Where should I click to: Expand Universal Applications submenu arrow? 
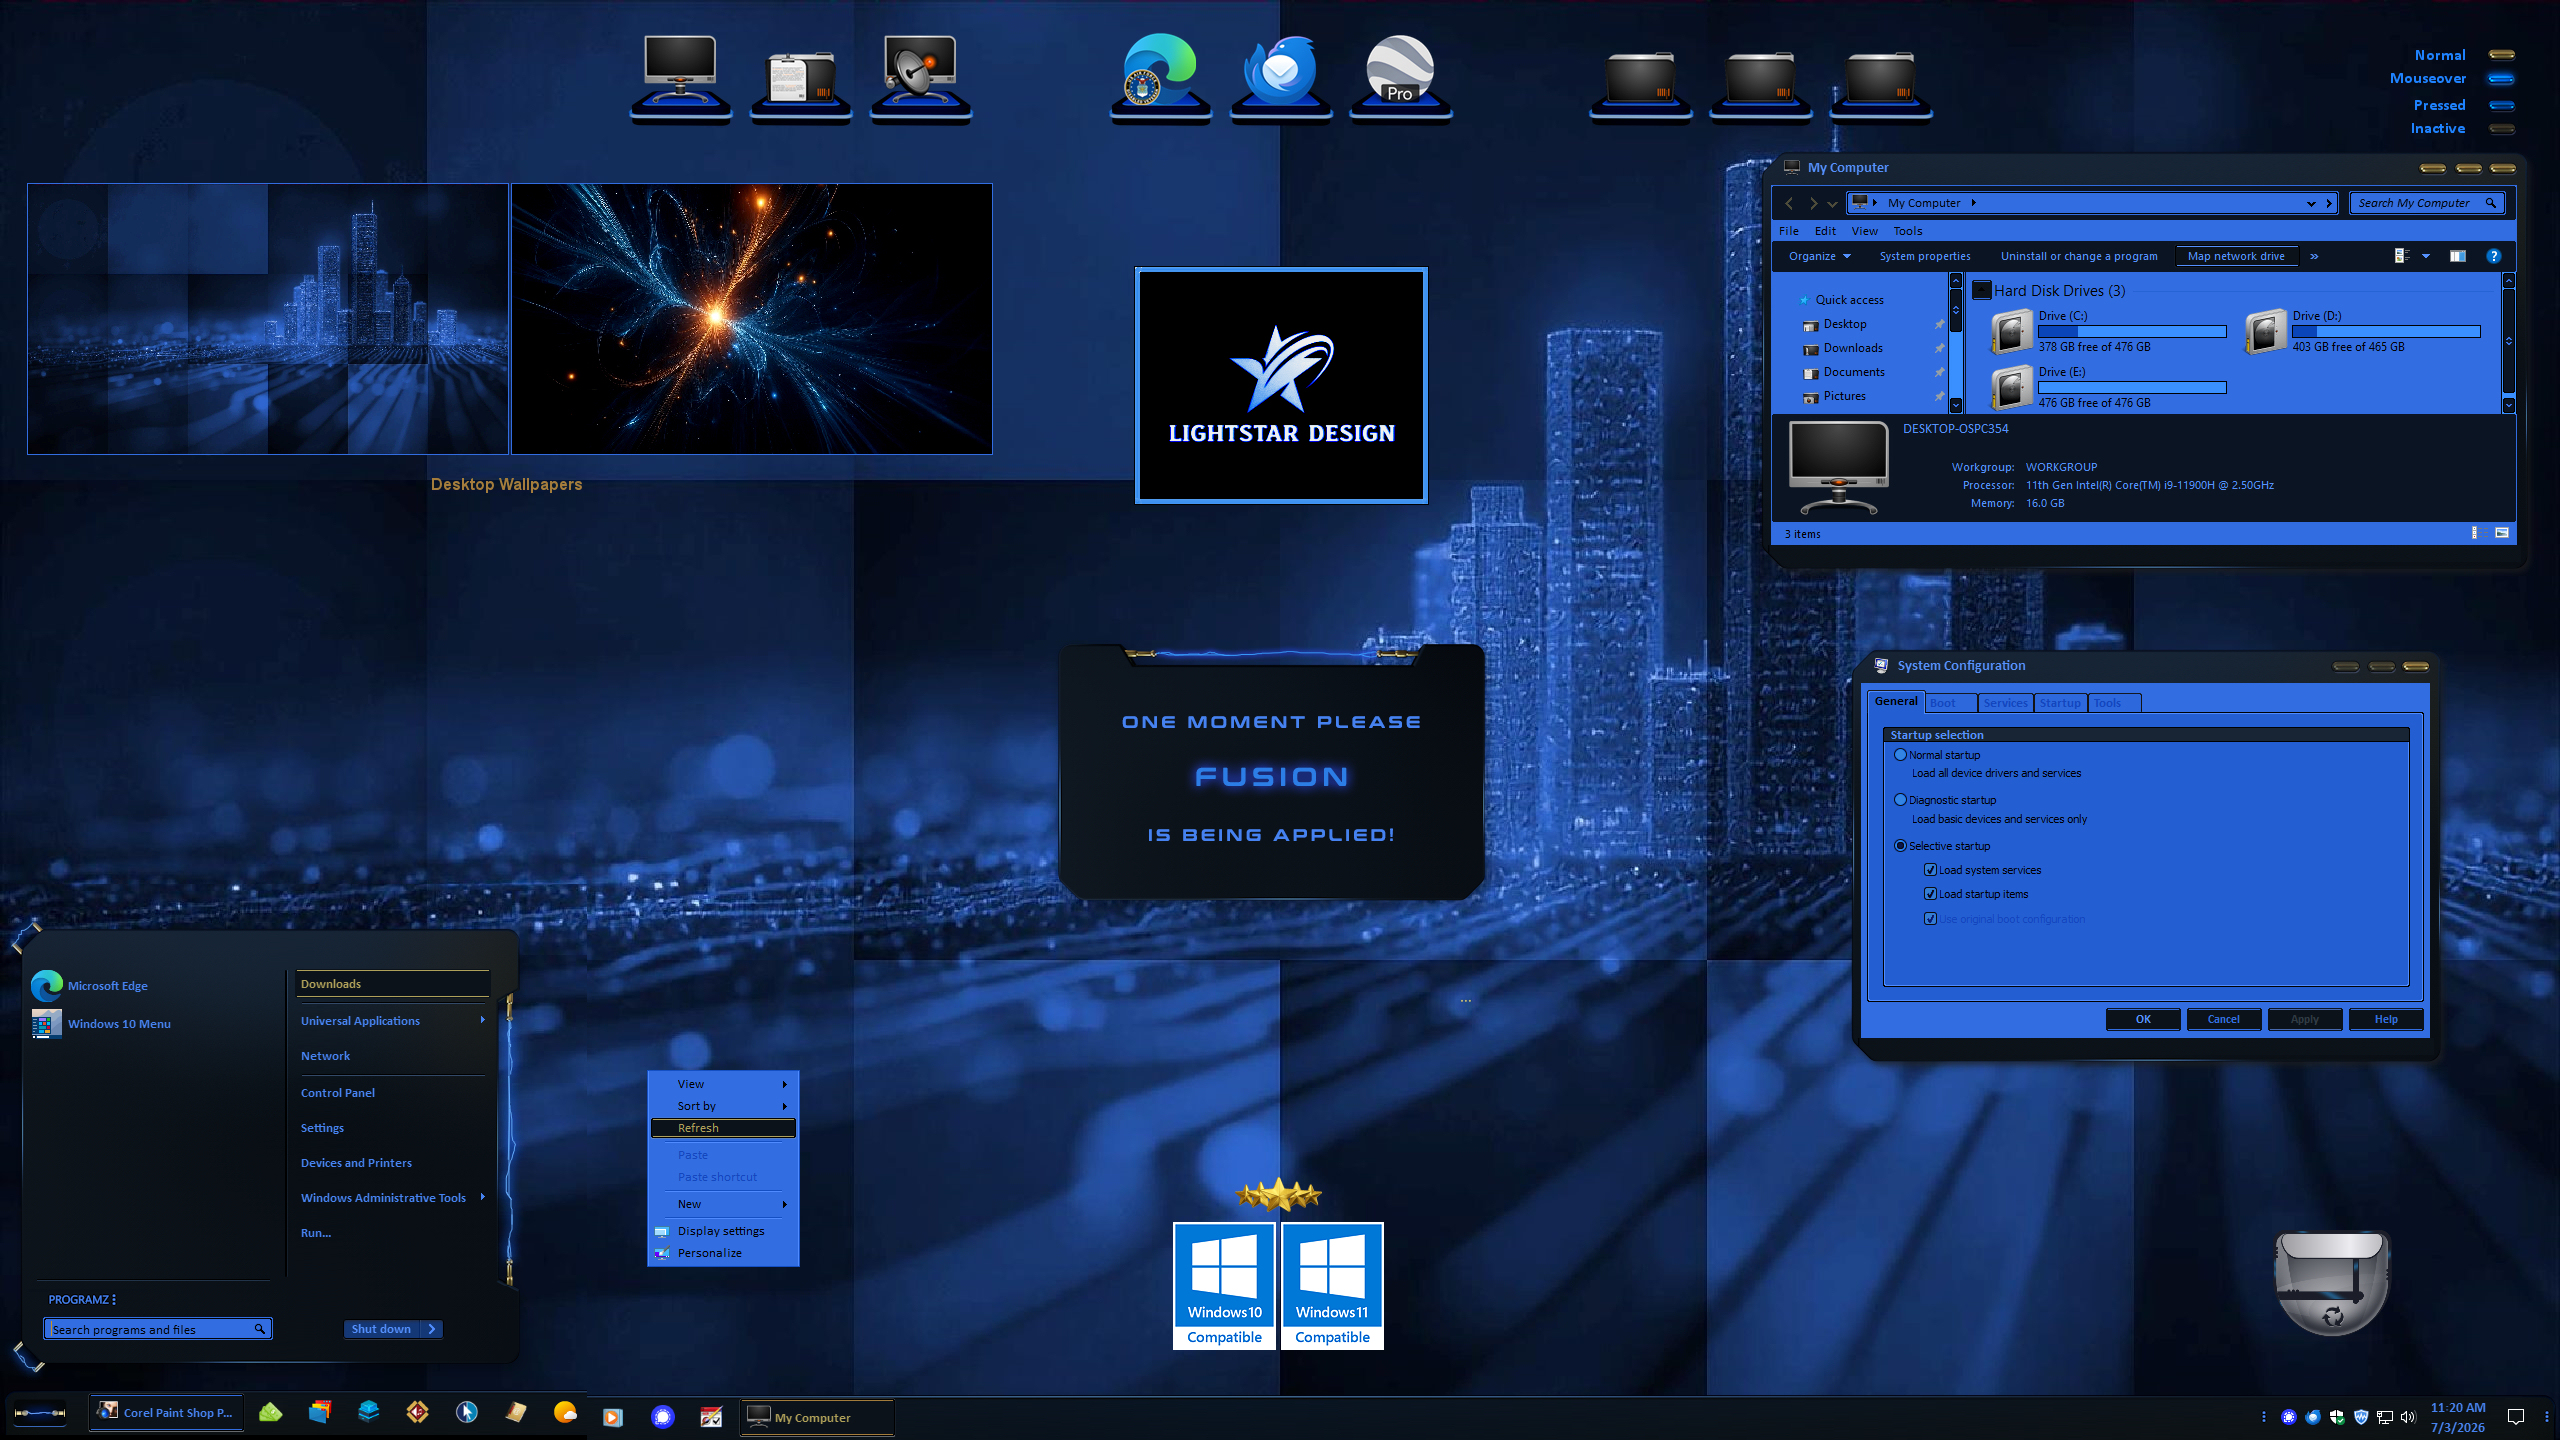(482, 1020)
